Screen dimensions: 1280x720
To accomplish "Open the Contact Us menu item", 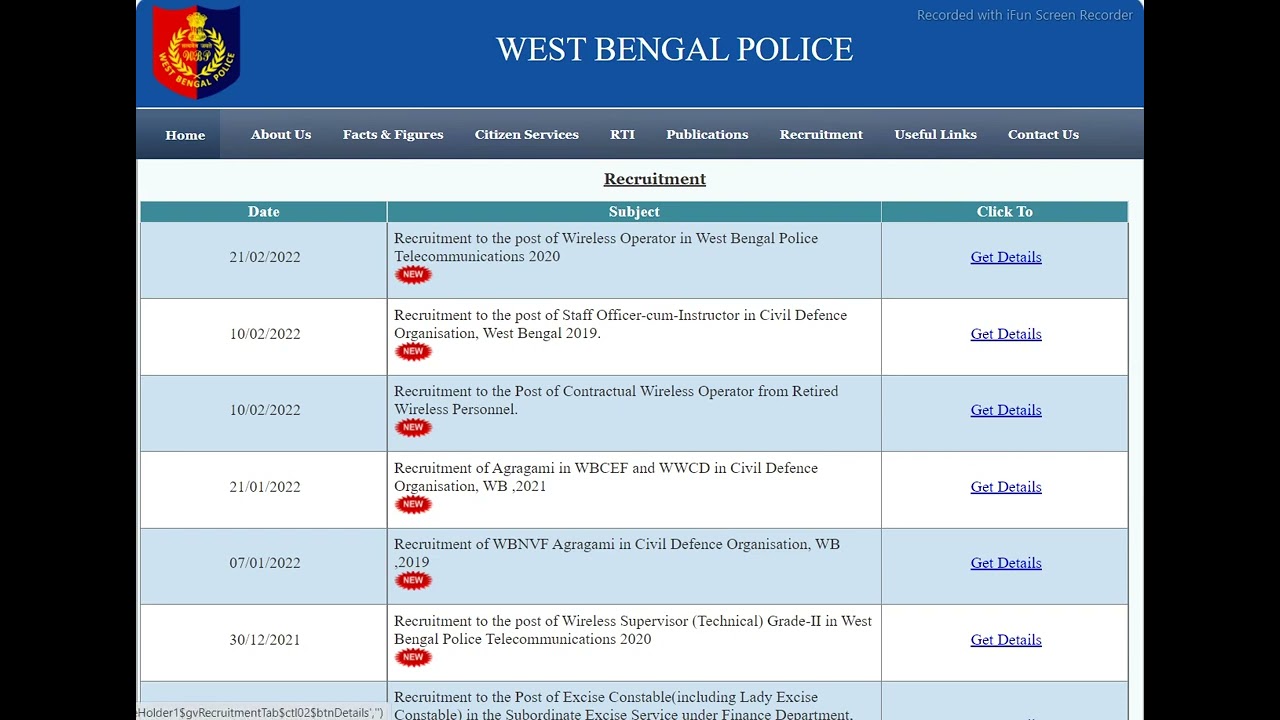I will click(x=1043, y=134).
